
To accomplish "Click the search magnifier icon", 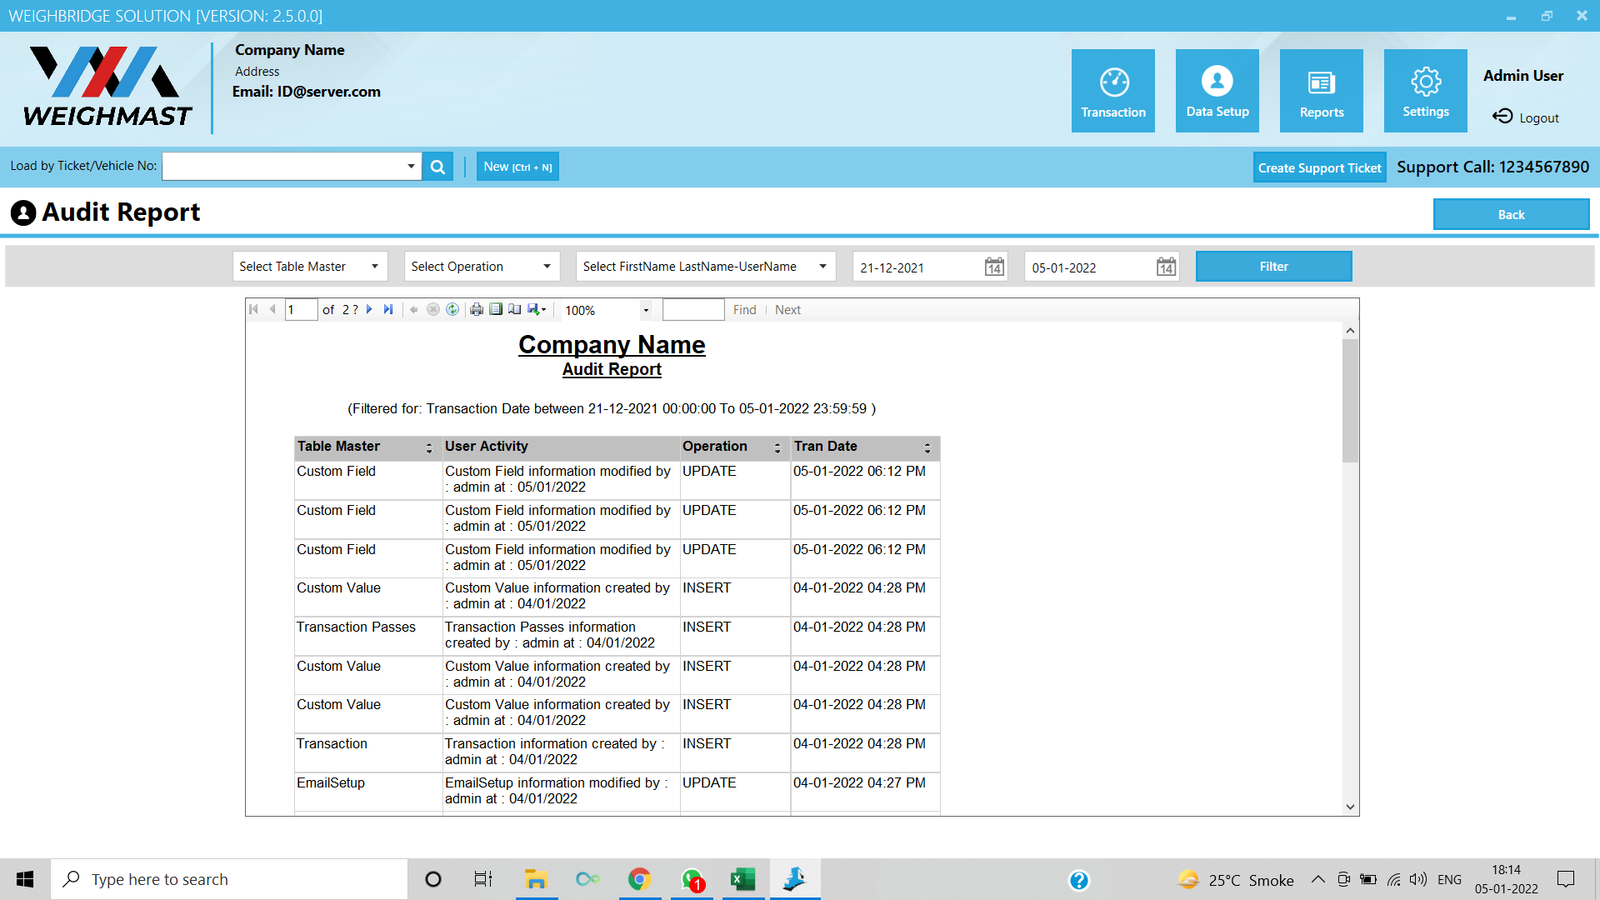I will [438, 167].
